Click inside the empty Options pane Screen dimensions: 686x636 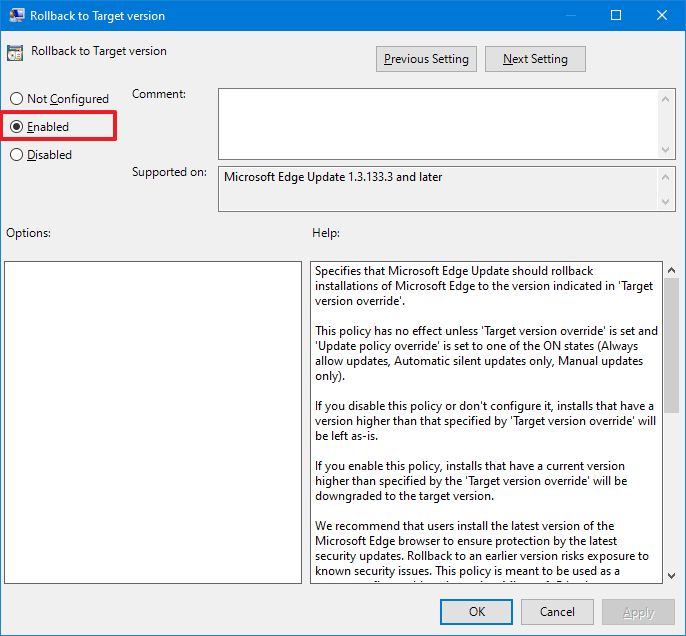click(153, 422)
